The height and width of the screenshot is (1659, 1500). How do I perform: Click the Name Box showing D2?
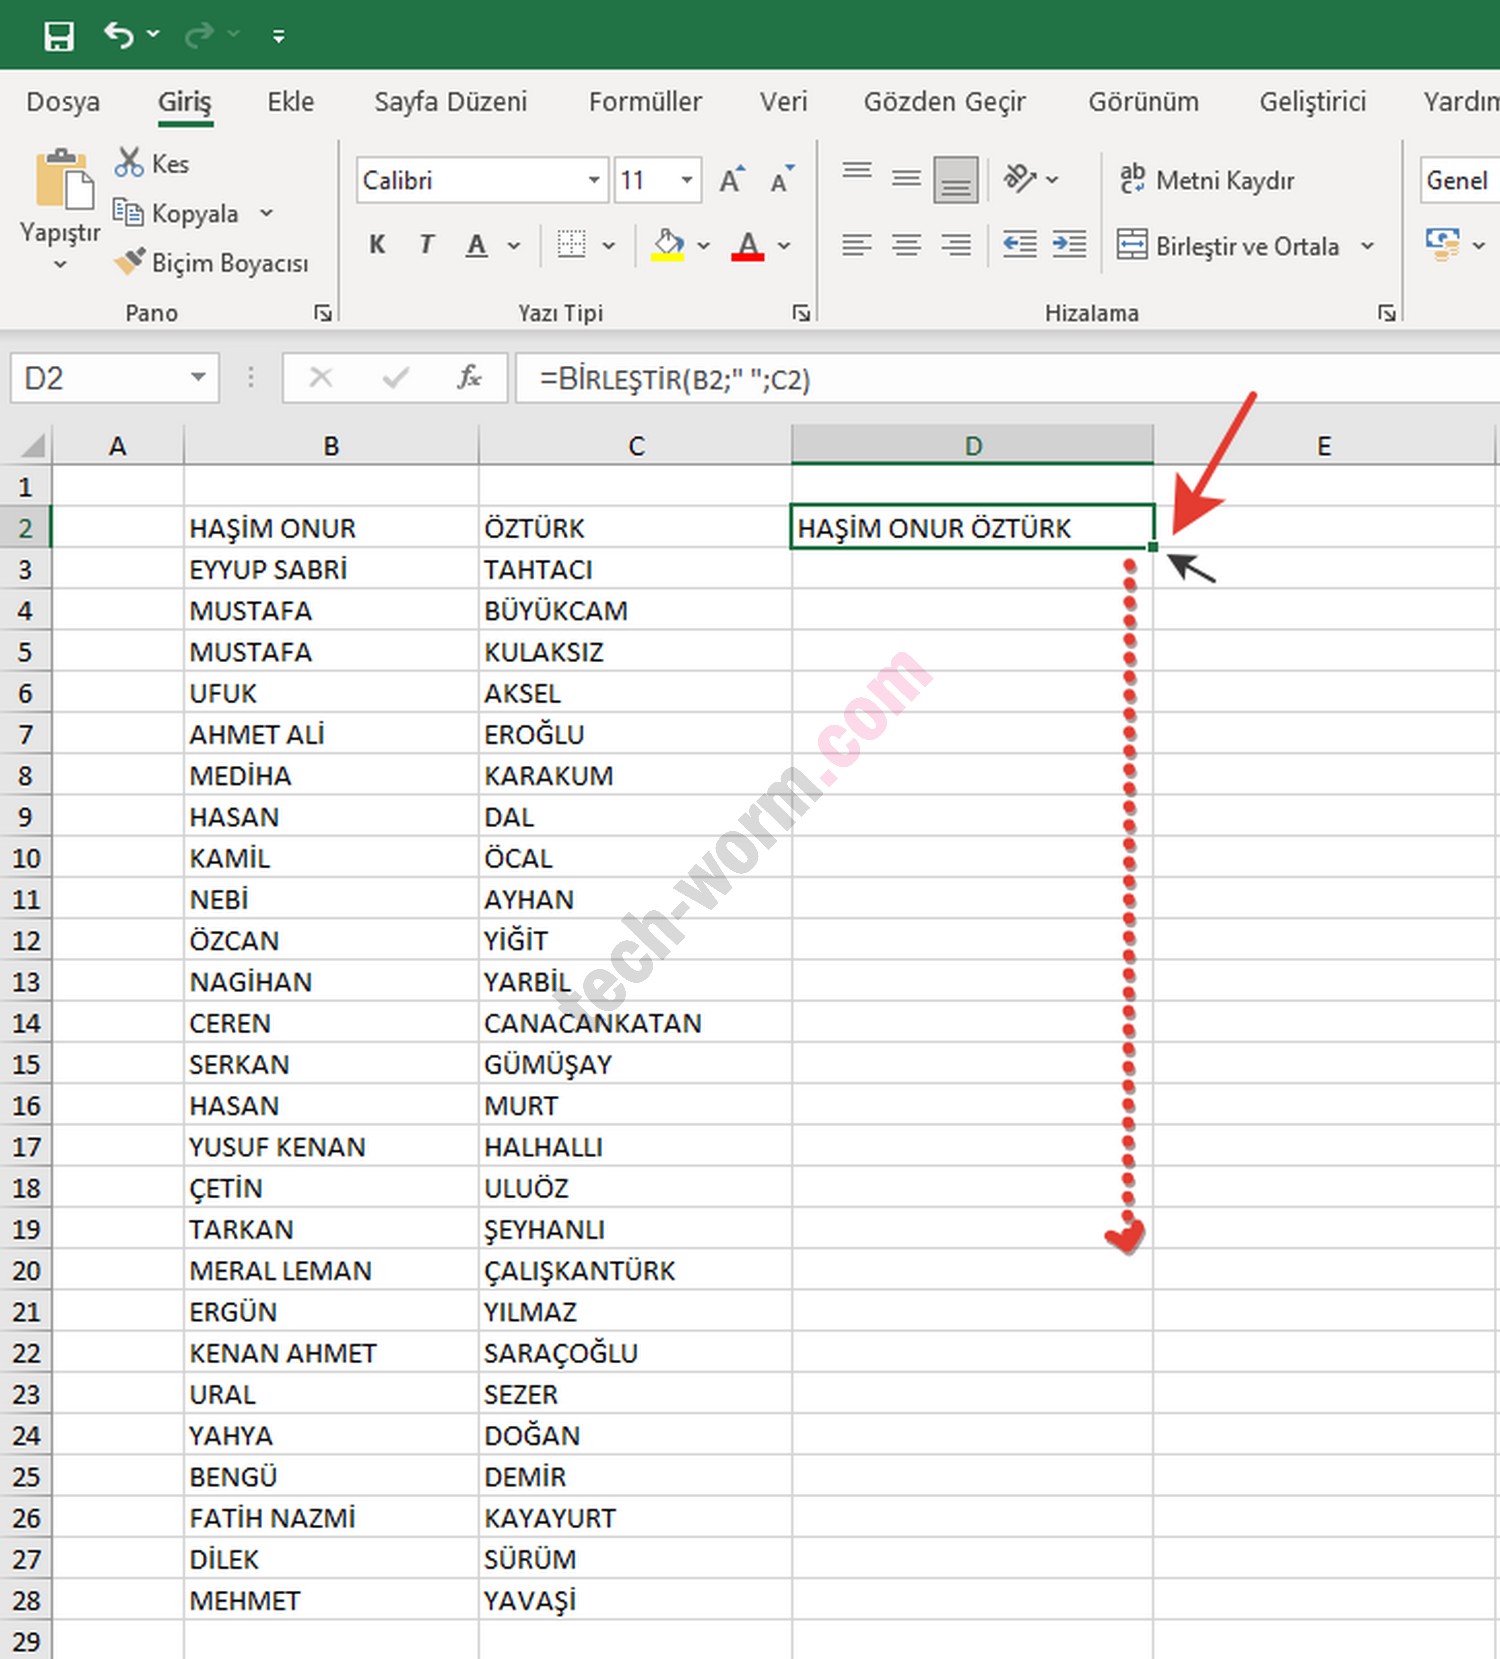100,378
